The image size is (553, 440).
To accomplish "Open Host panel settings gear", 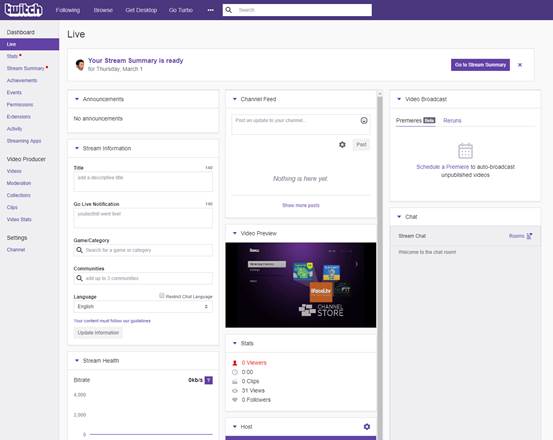I will 367,427.
